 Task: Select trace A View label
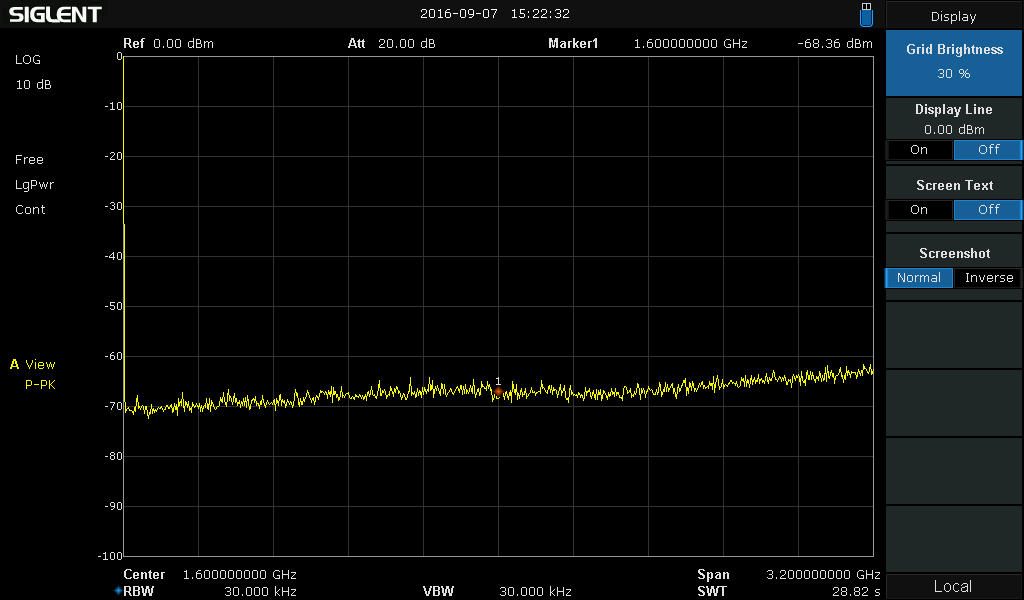[x=33, y=365]
